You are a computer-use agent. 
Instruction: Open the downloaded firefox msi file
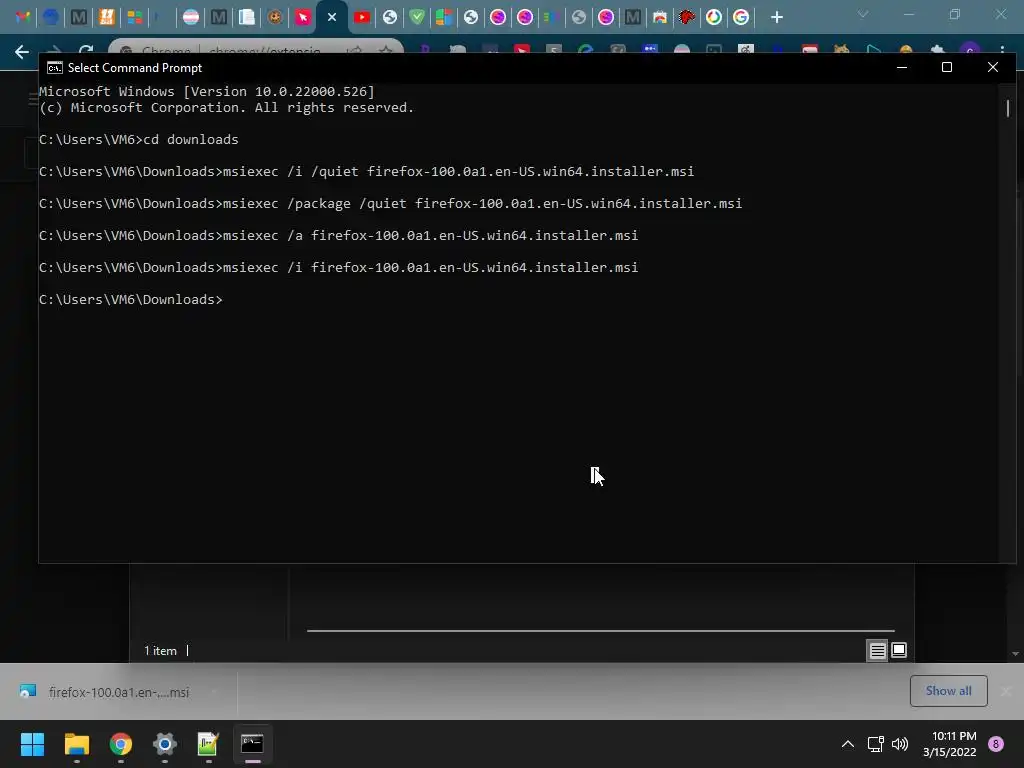click(x=118, y=692)
